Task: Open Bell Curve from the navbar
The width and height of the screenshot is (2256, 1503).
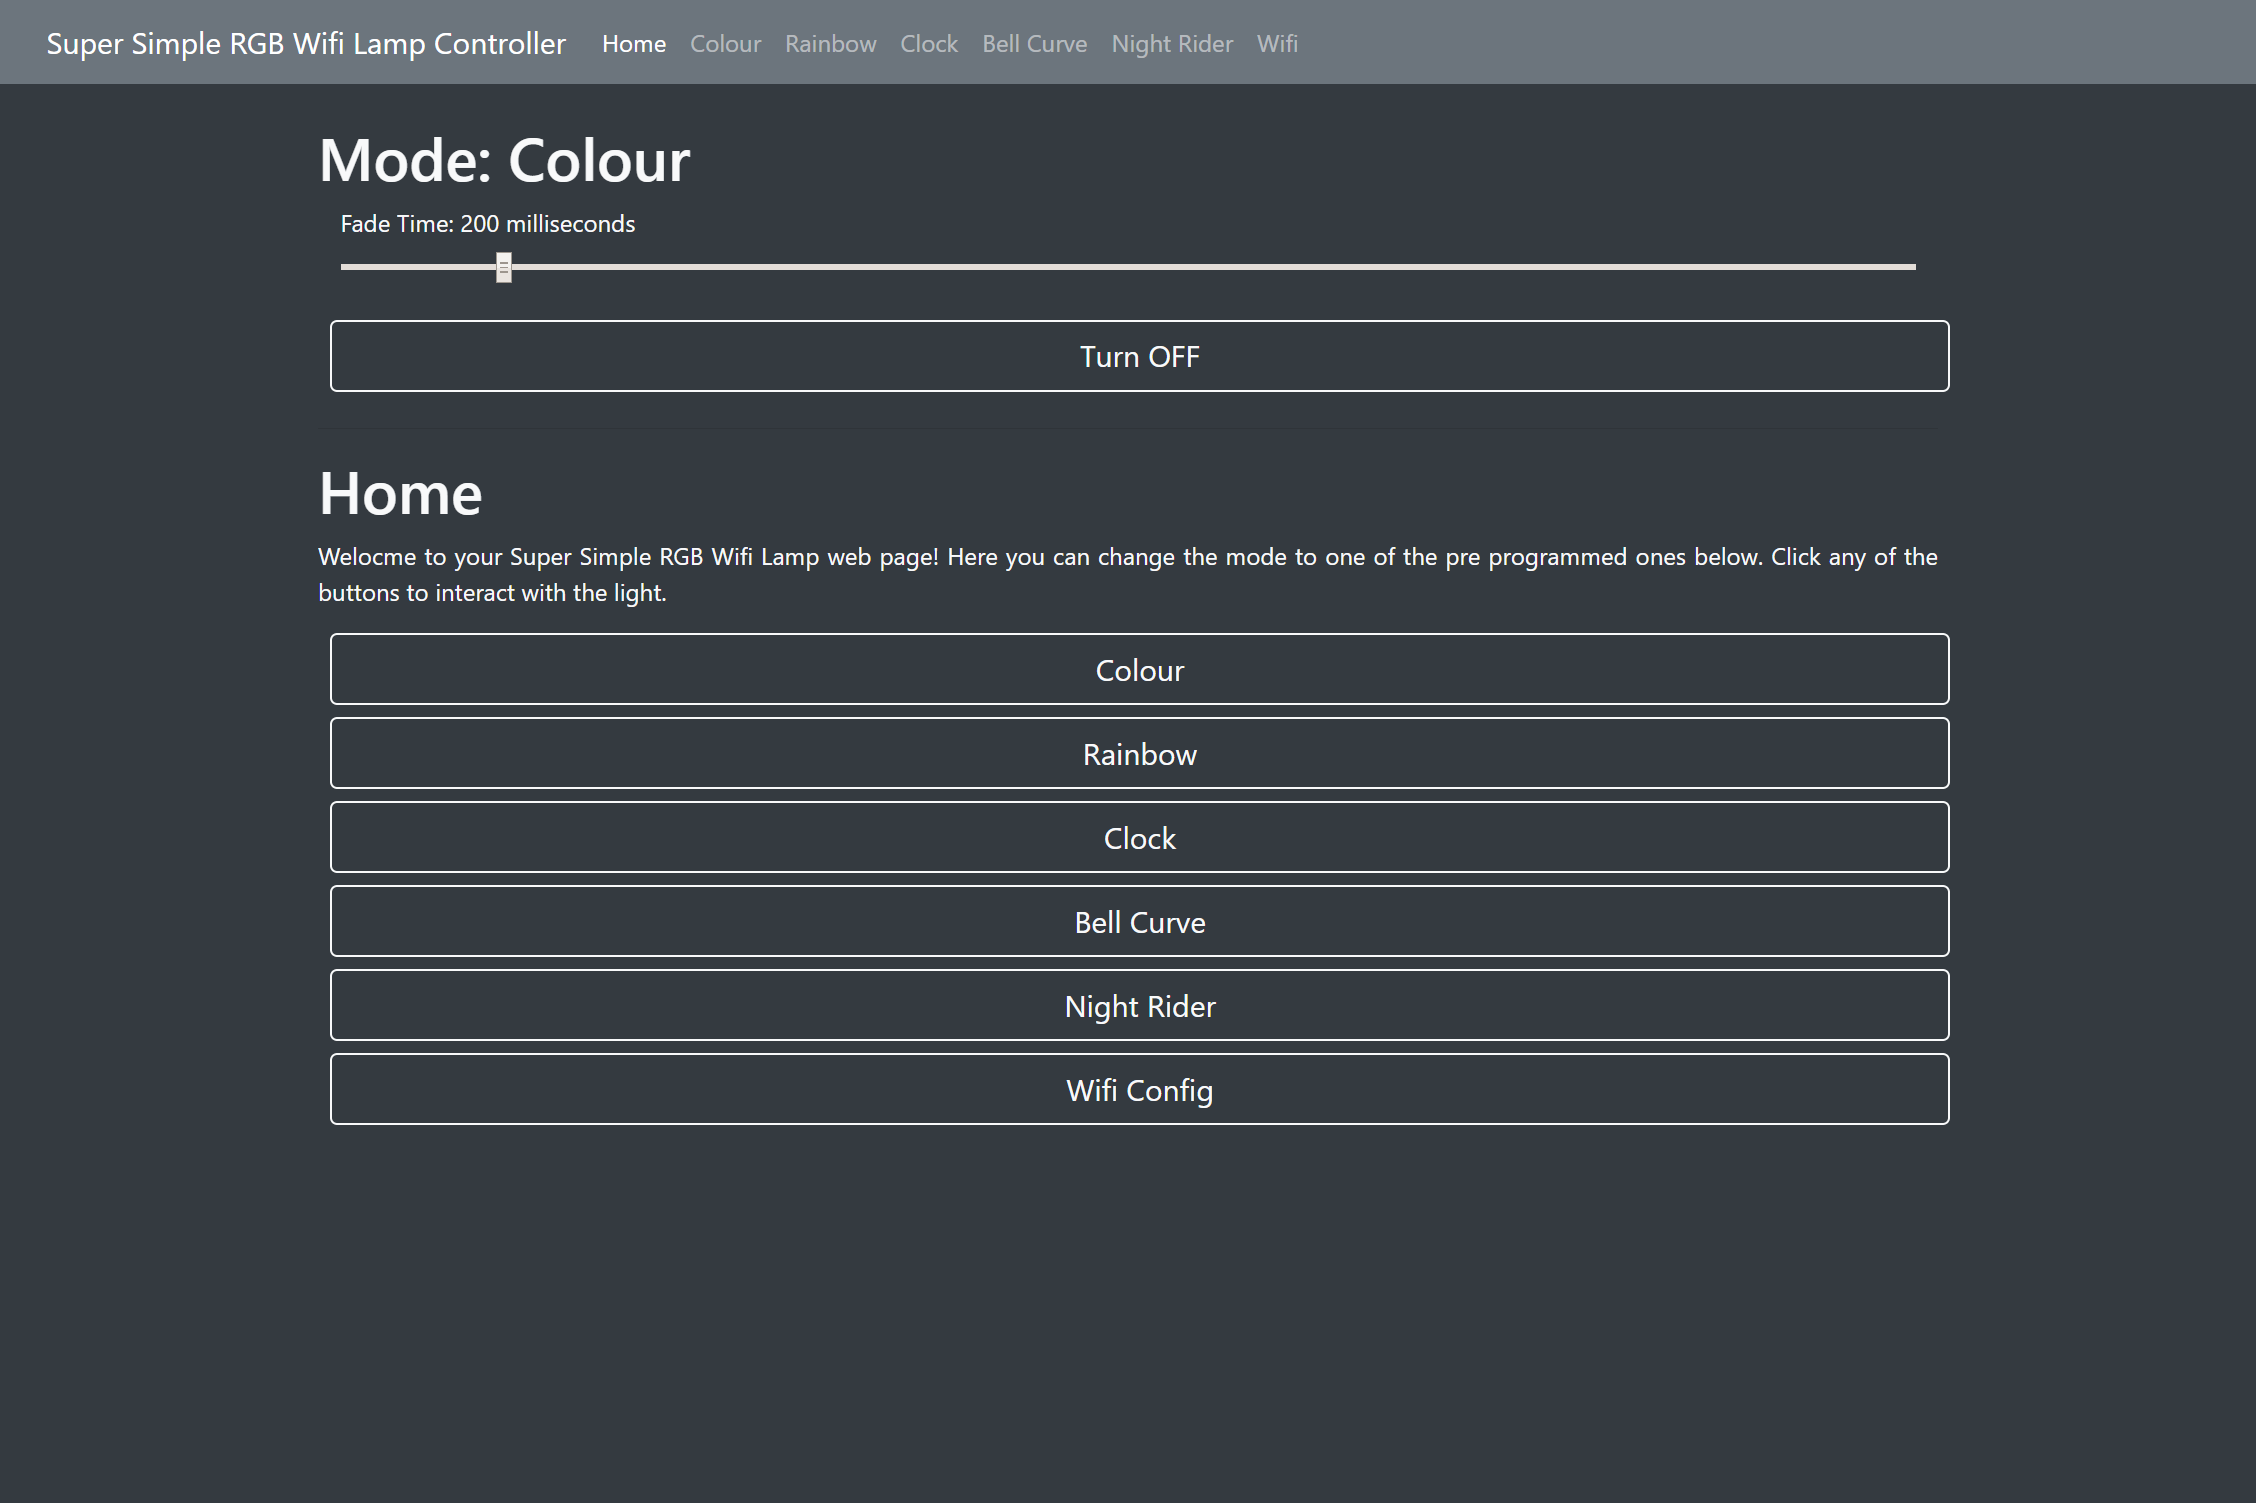Action: click(1034, 44)
